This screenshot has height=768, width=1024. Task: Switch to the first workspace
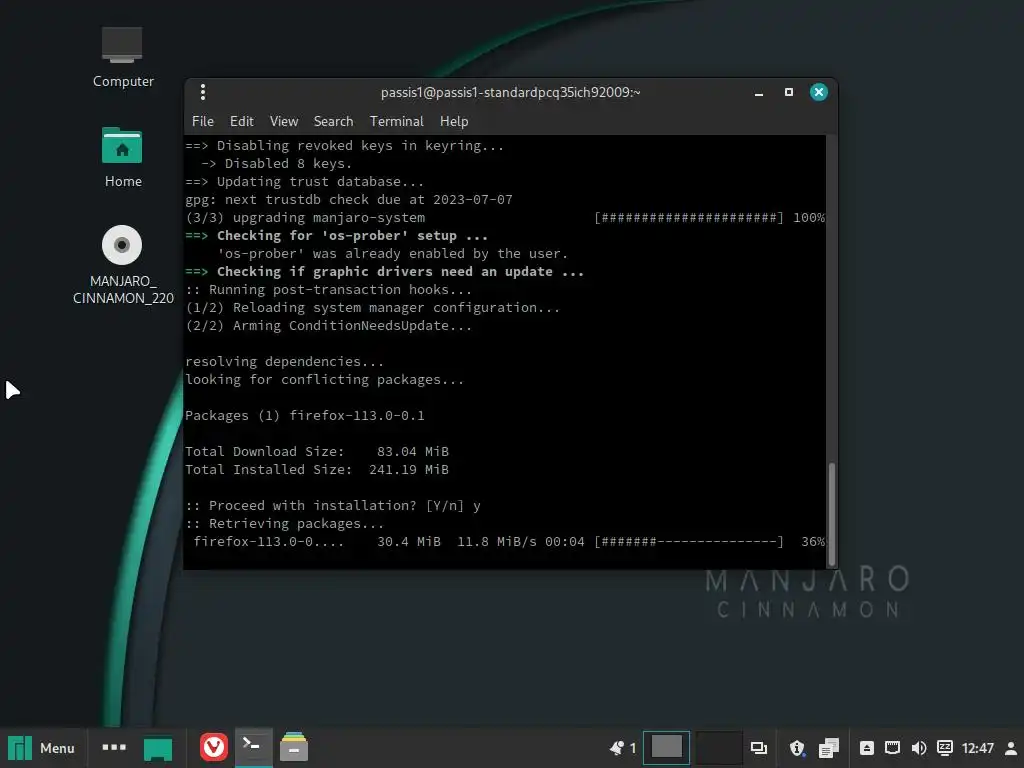point(666,748)
